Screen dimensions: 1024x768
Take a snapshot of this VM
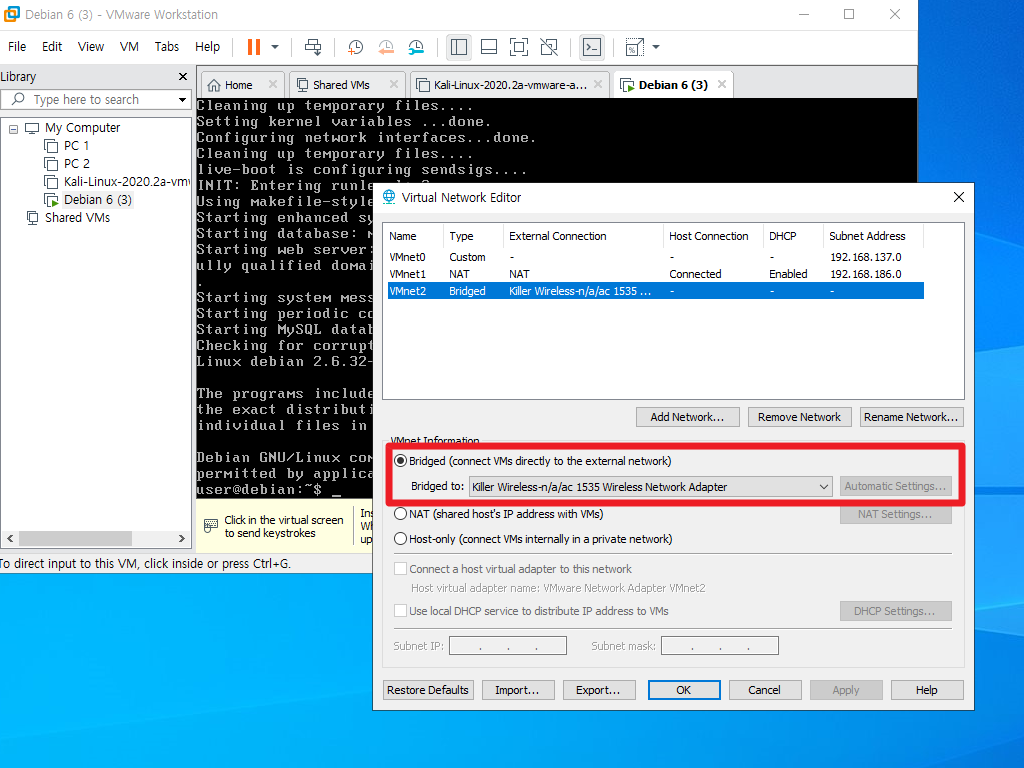click(x=355, y=47)
